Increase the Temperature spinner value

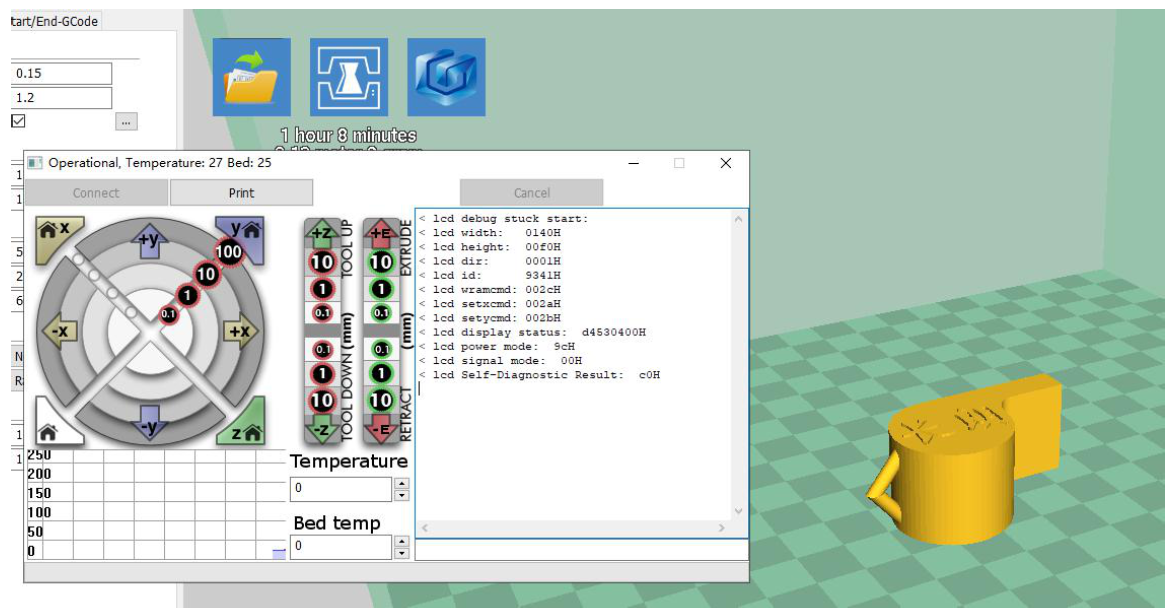pyautogui.click(x=402, y=483)
